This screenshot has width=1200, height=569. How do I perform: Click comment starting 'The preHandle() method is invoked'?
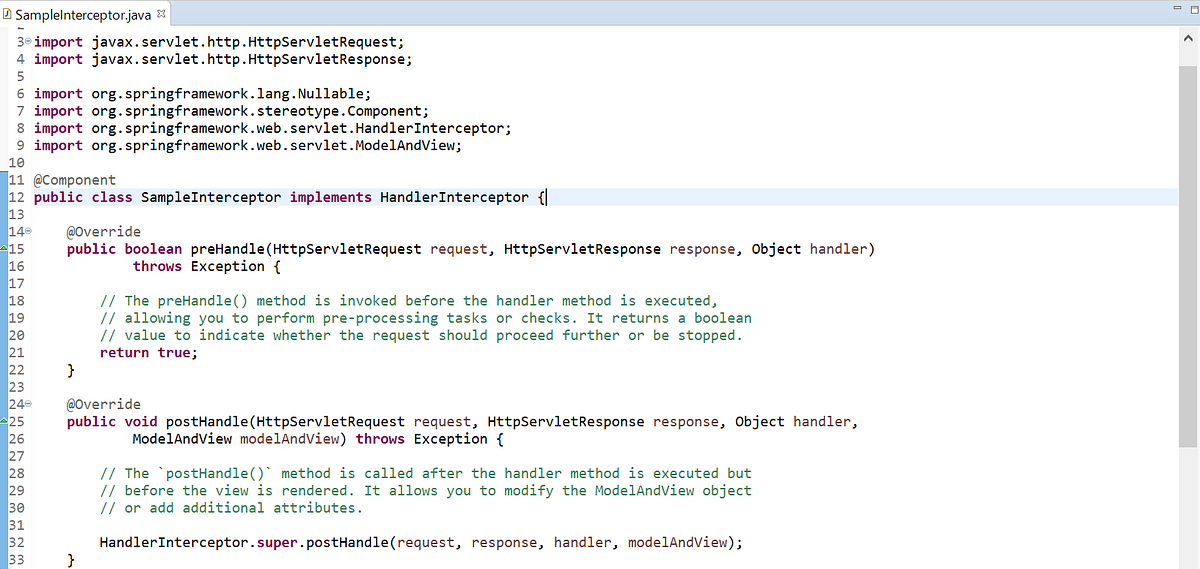pyautogui.click(x=409, y=300)
